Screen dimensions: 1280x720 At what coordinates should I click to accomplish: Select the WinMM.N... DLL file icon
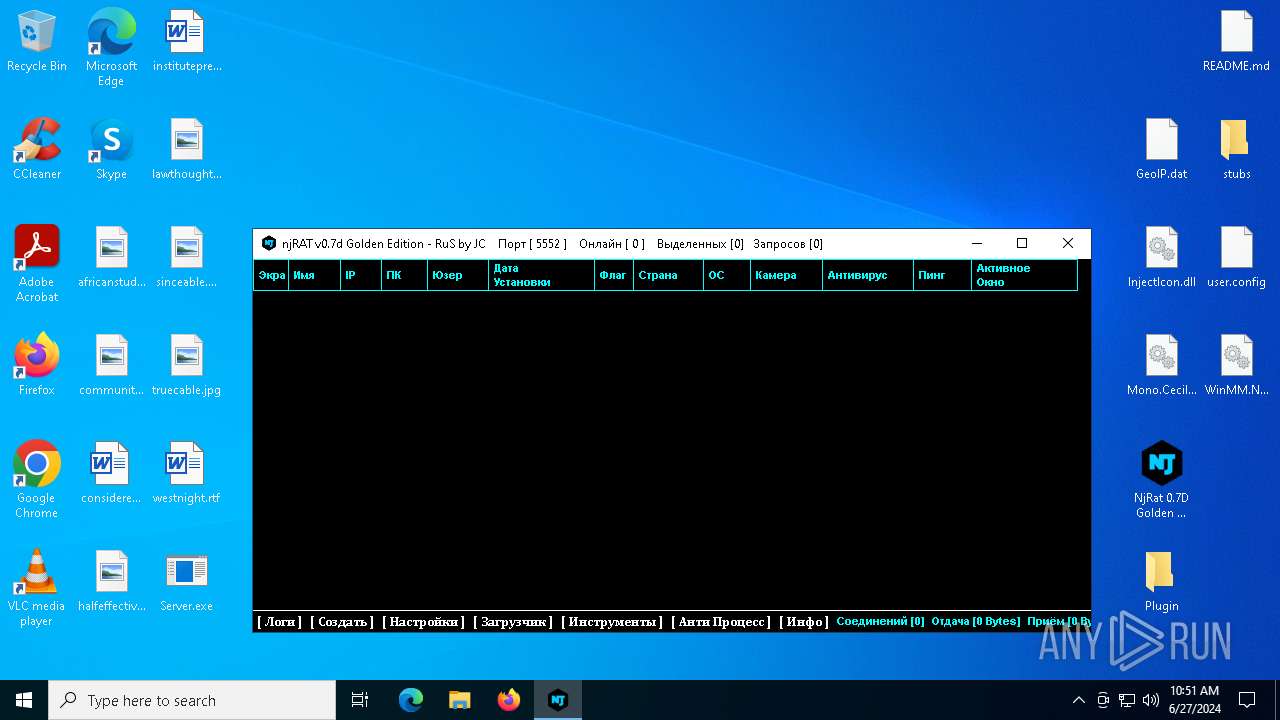coord(1236,366)
